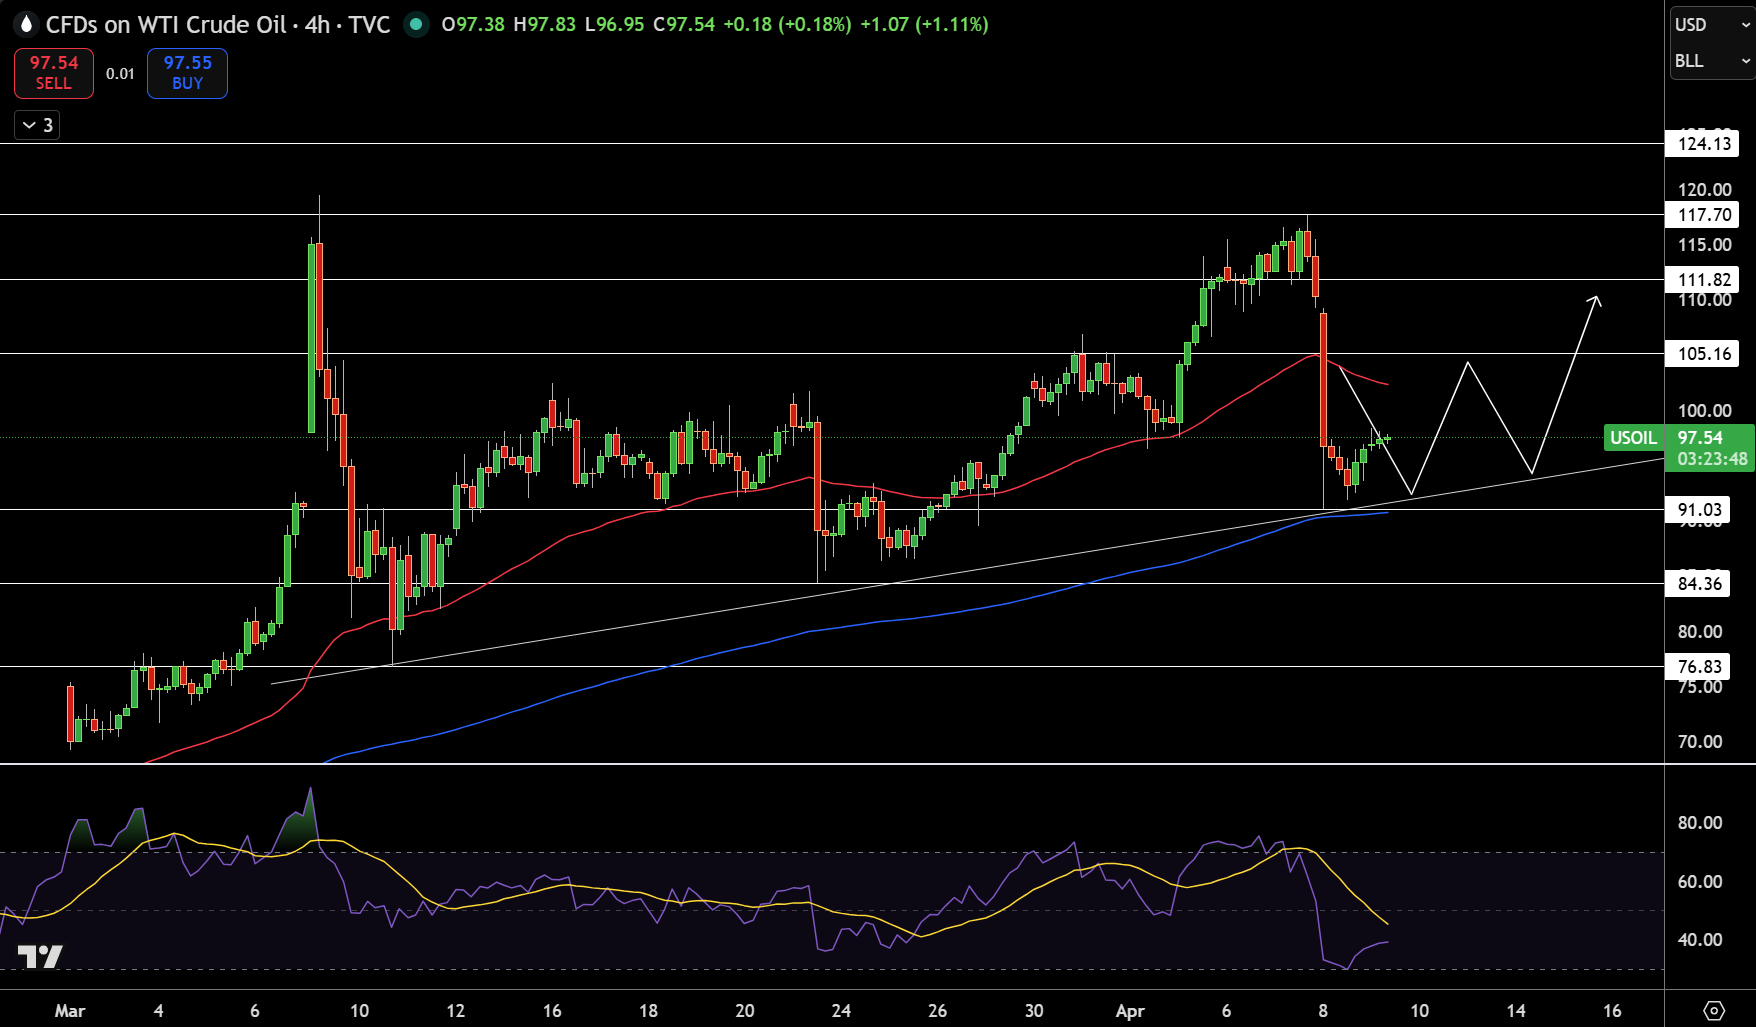
Task: Click the white arrowhead of projected path
Action: pos(1595,300)
